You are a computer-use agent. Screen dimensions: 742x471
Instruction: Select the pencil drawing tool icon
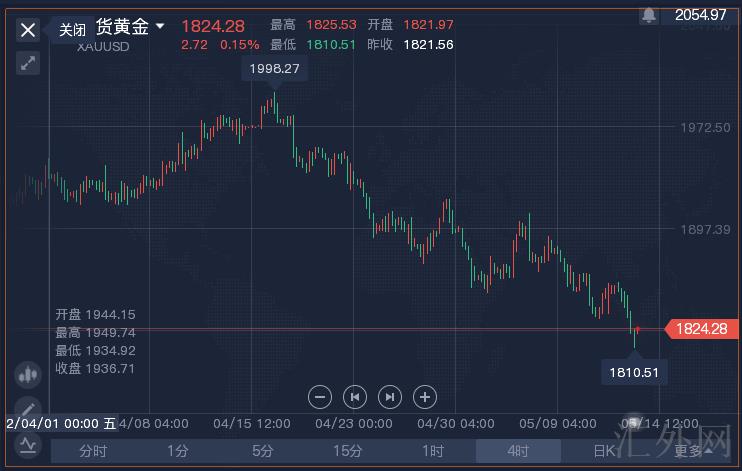pyautogui.click(x=27, y=409)
